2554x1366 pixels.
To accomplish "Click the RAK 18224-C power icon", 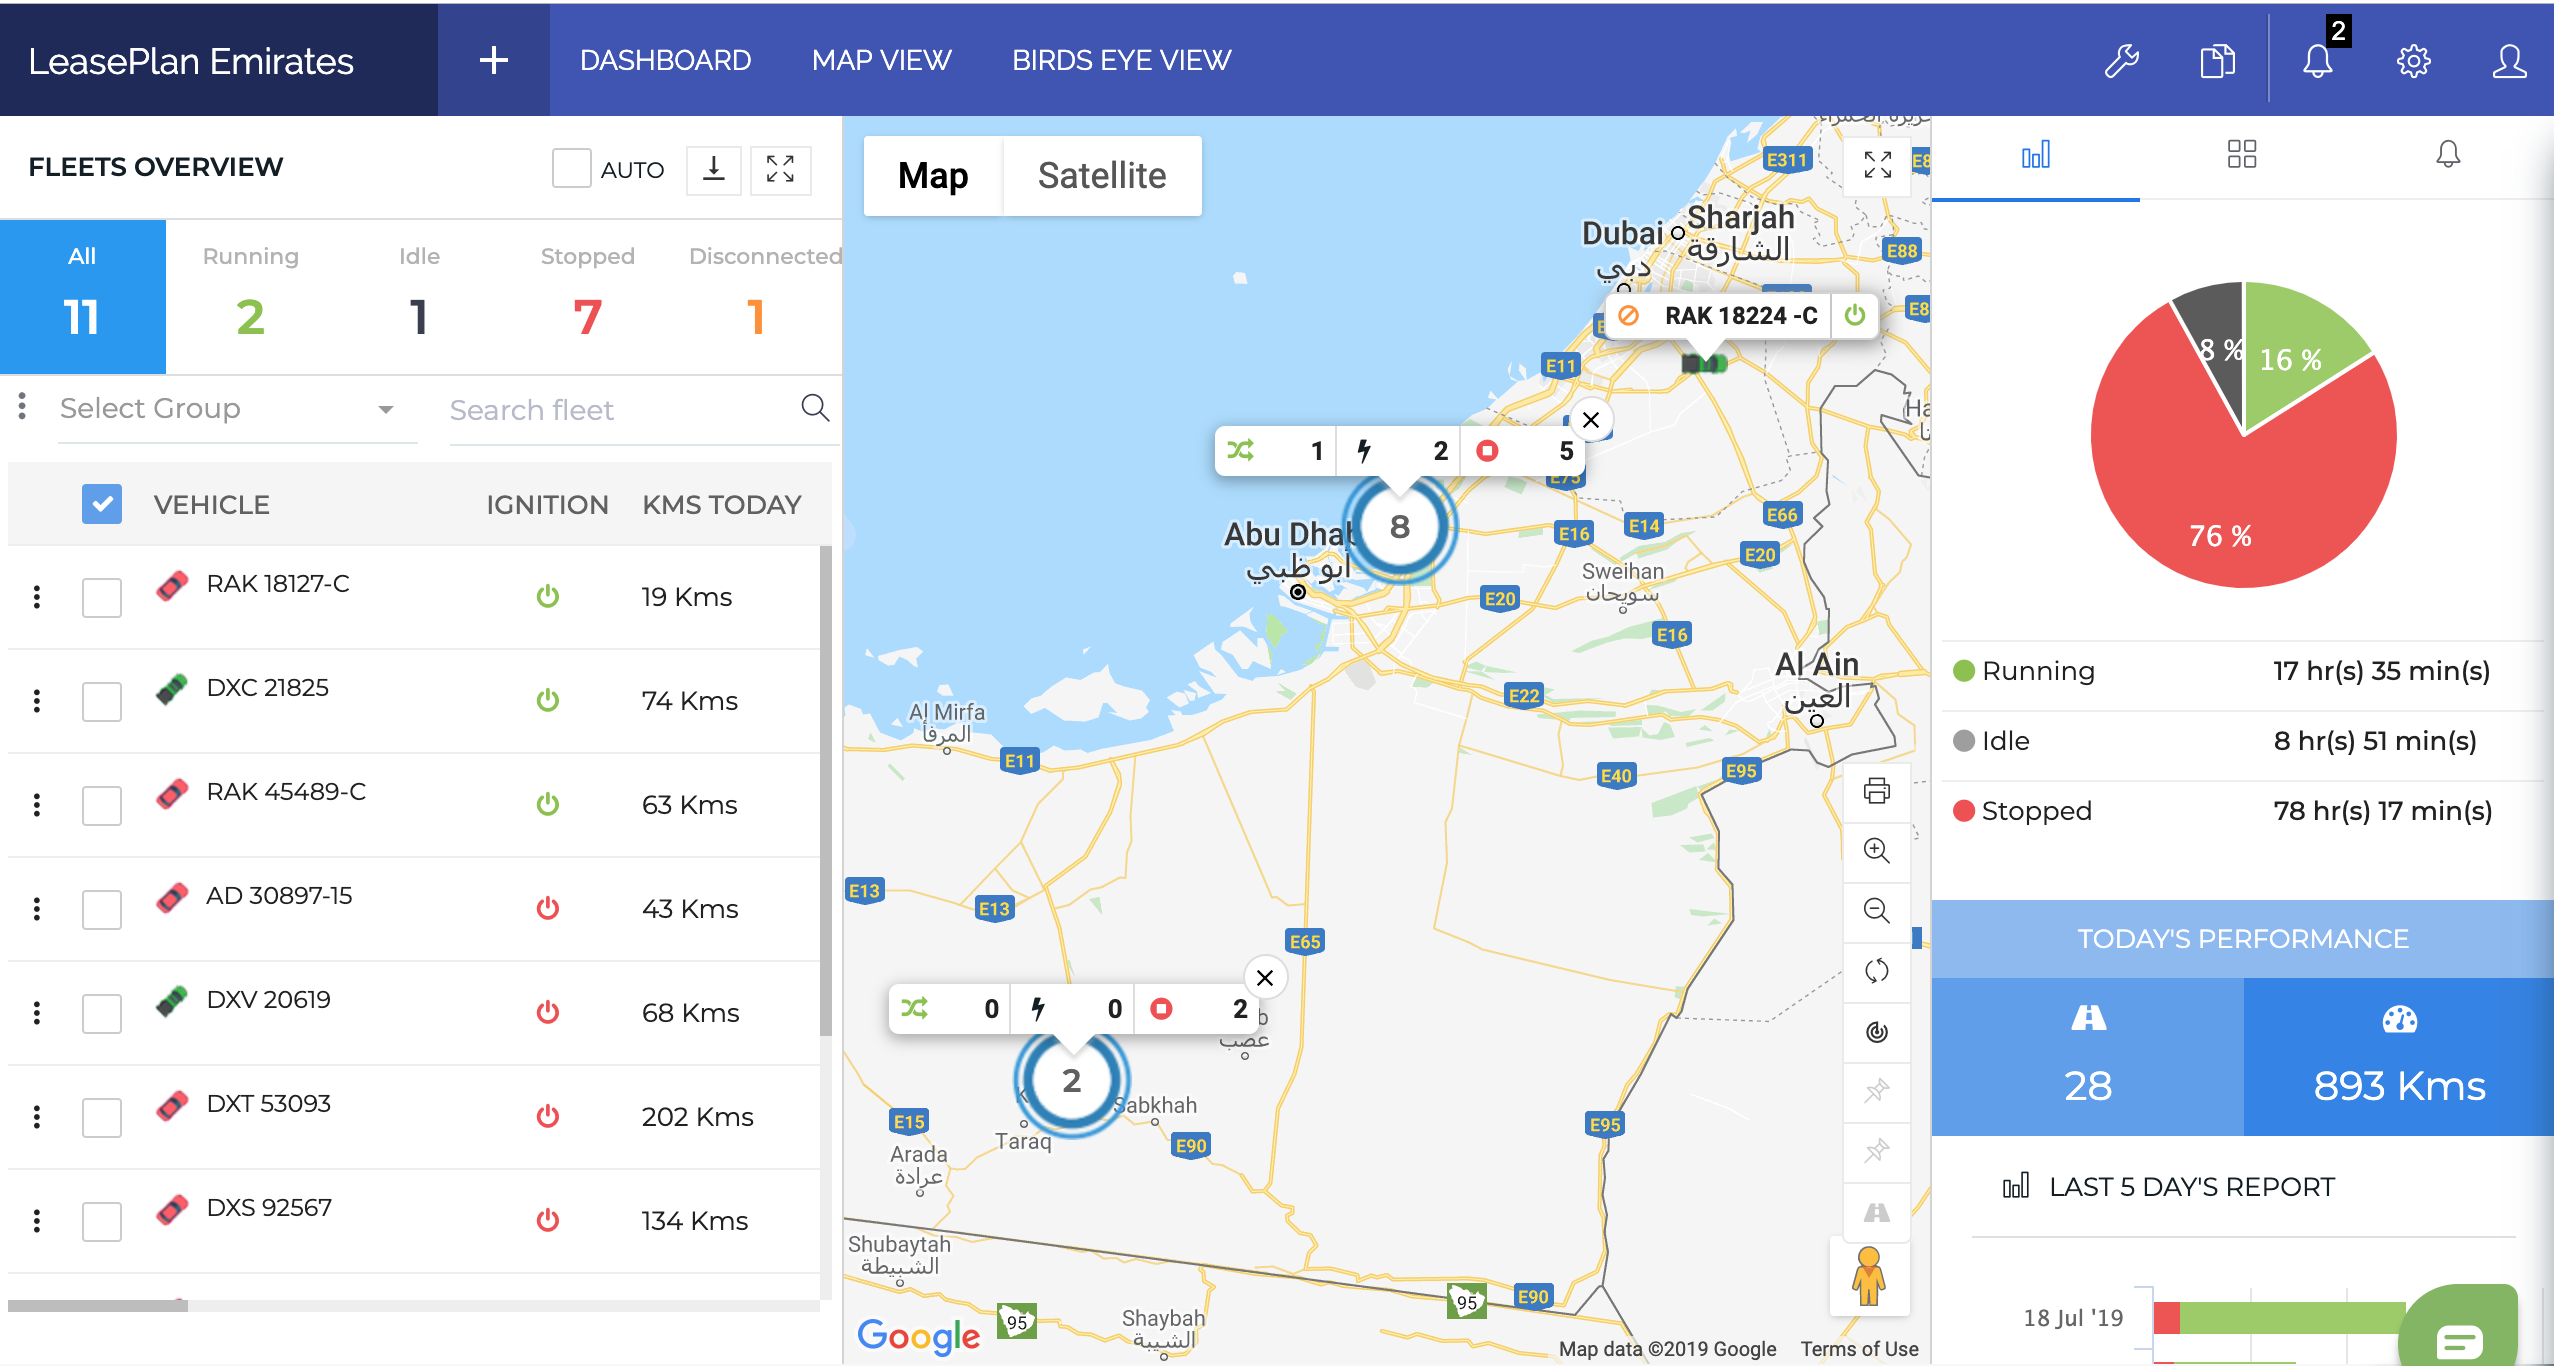I will click(1855, 315).
